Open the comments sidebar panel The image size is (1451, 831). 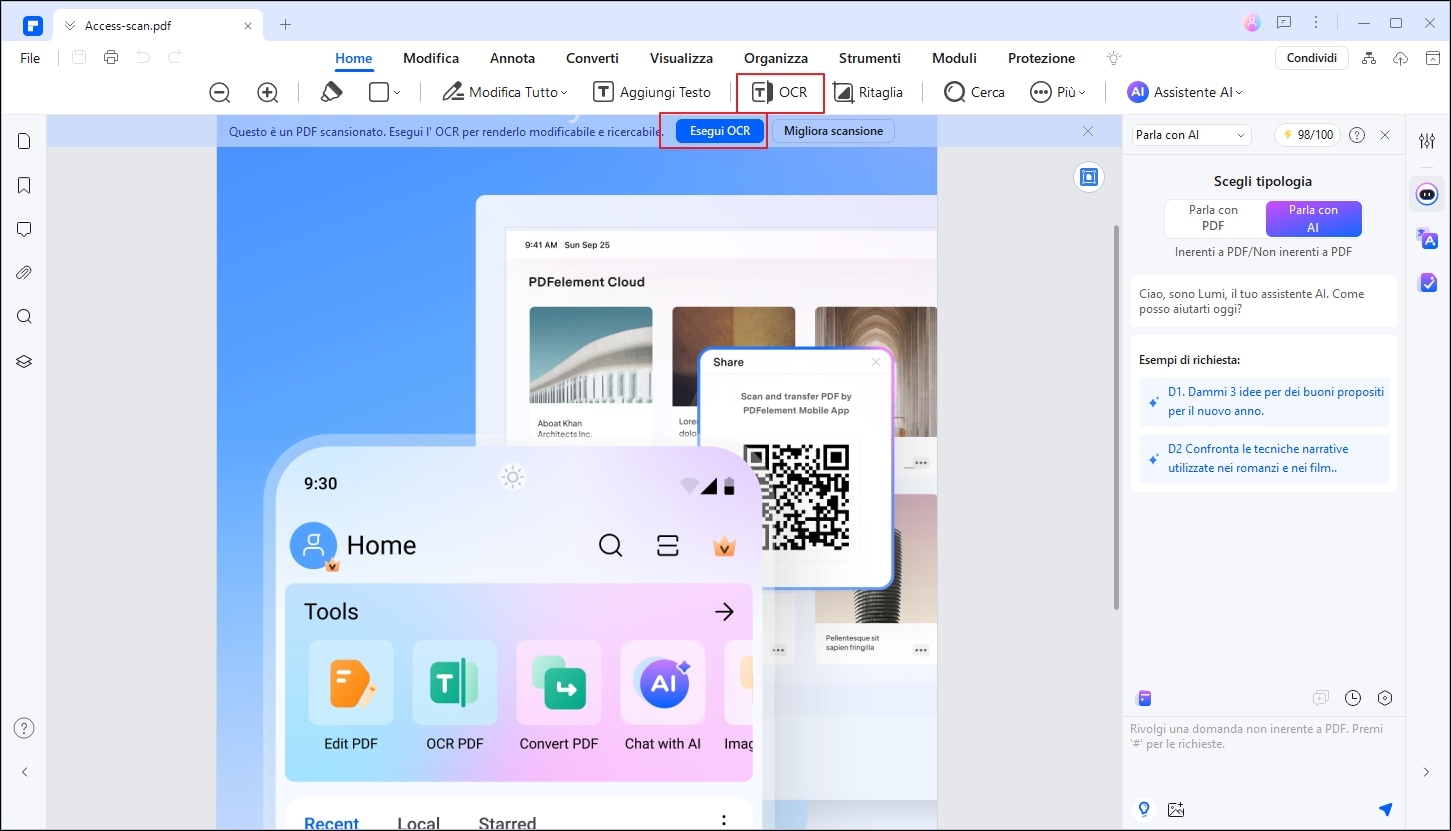[x=25, y=229]
